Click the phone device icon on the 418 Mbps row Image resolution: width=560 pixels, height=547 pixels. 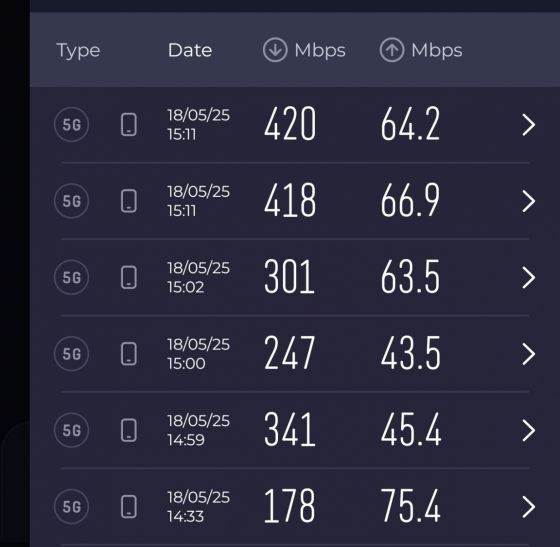point(129,201)
